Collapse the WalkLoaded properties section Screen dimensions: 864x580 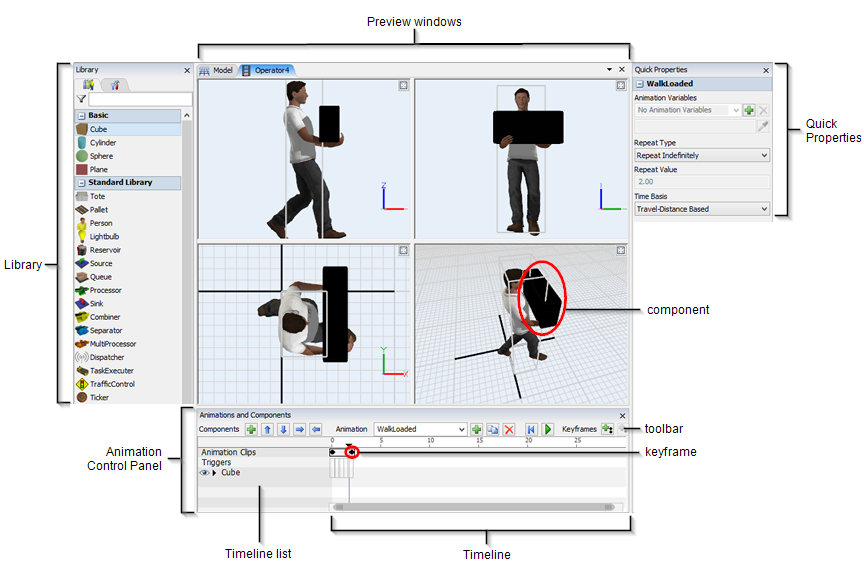pos(639,85)
